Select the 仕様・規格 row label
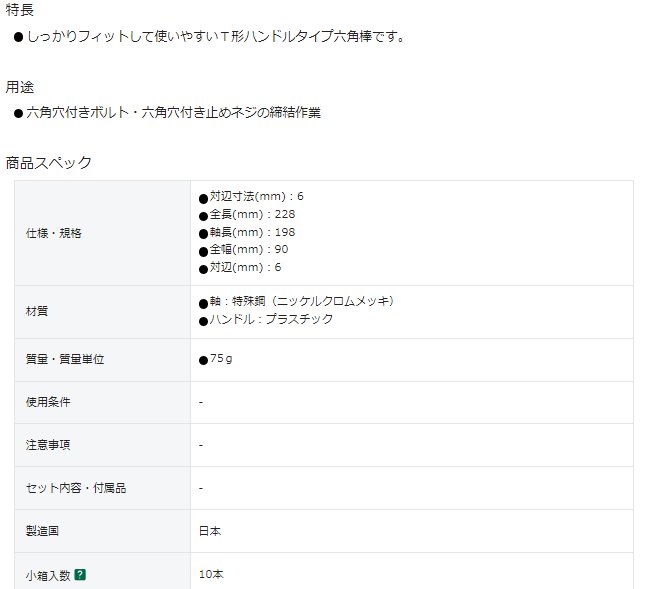Image resolution: width=662 pixels, height=589 pixels. [54, 233]
